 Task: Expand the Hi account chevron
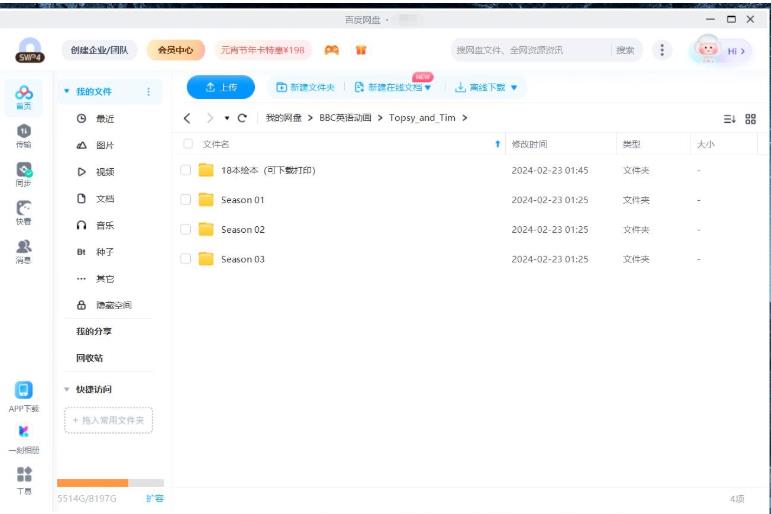742,51
